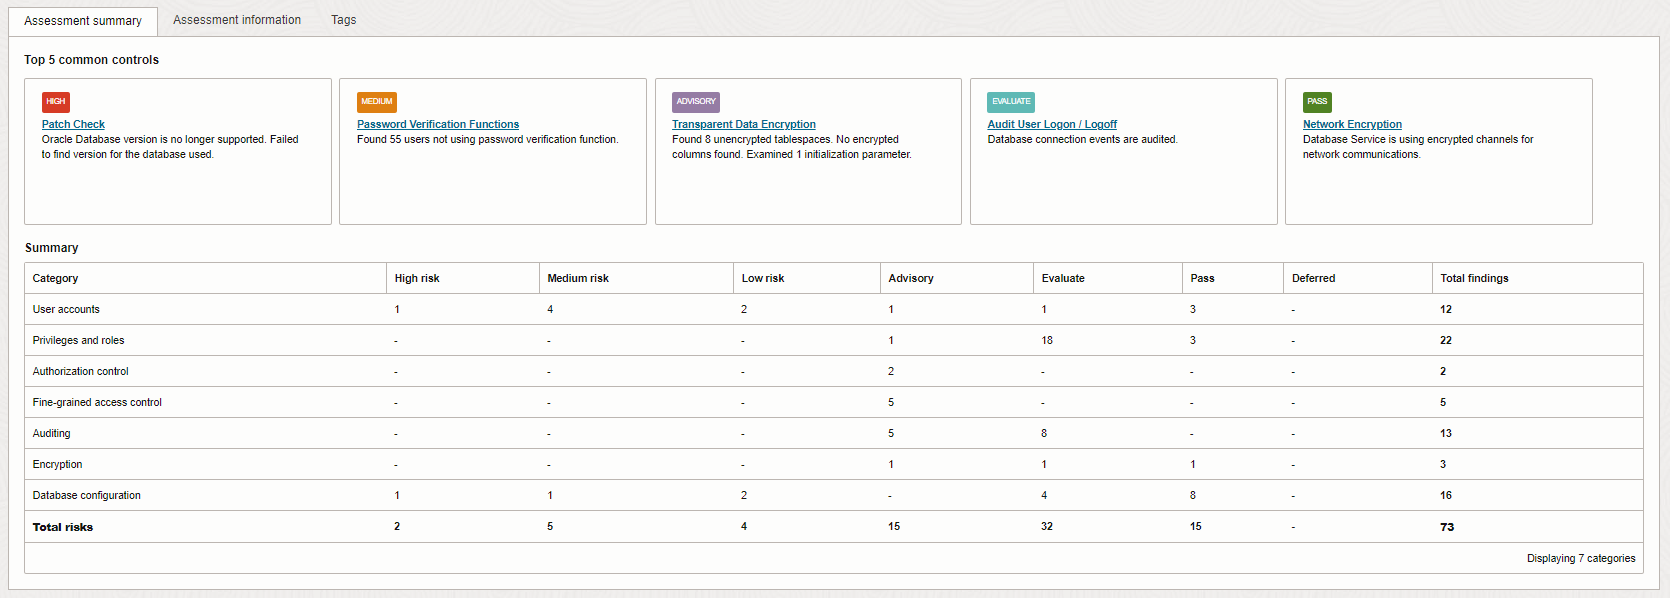Click total findings 16 for Database configuration
1670x598 pixels.
click(x=1446, y=495)
